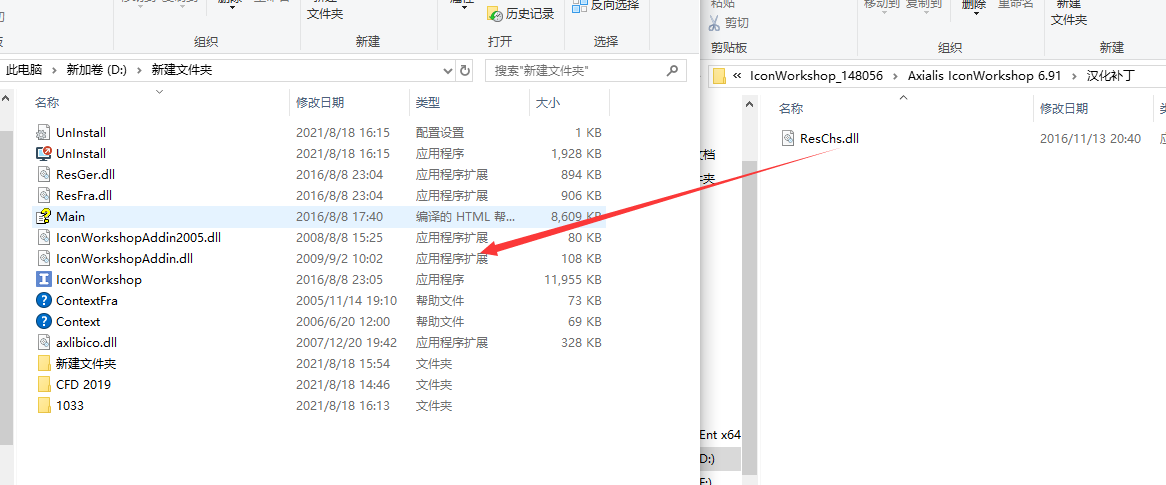This screenshot has width=1166, height=485.
Task: Click the 反向选择 invert selection button
Action: coord(606,5)
